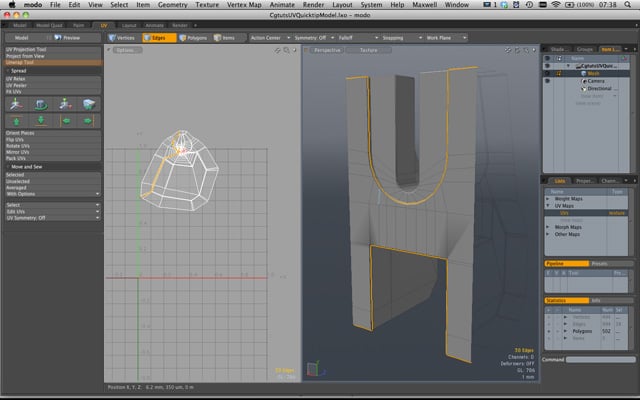
Task: Activate Edges selection mode
Action: coord(160,37)
